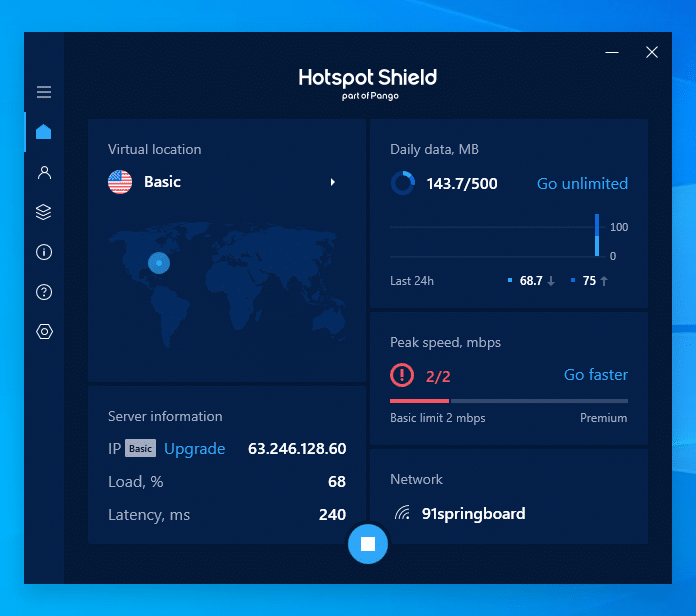Expand the virtual location arrow
This screenshot has height=616, width=696.
click(333, 182)
